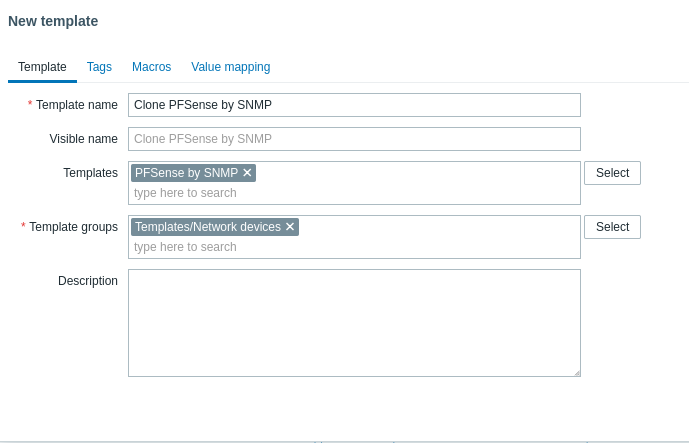
Task: Click the Template groups search box
Action: [x=354, y=247]
